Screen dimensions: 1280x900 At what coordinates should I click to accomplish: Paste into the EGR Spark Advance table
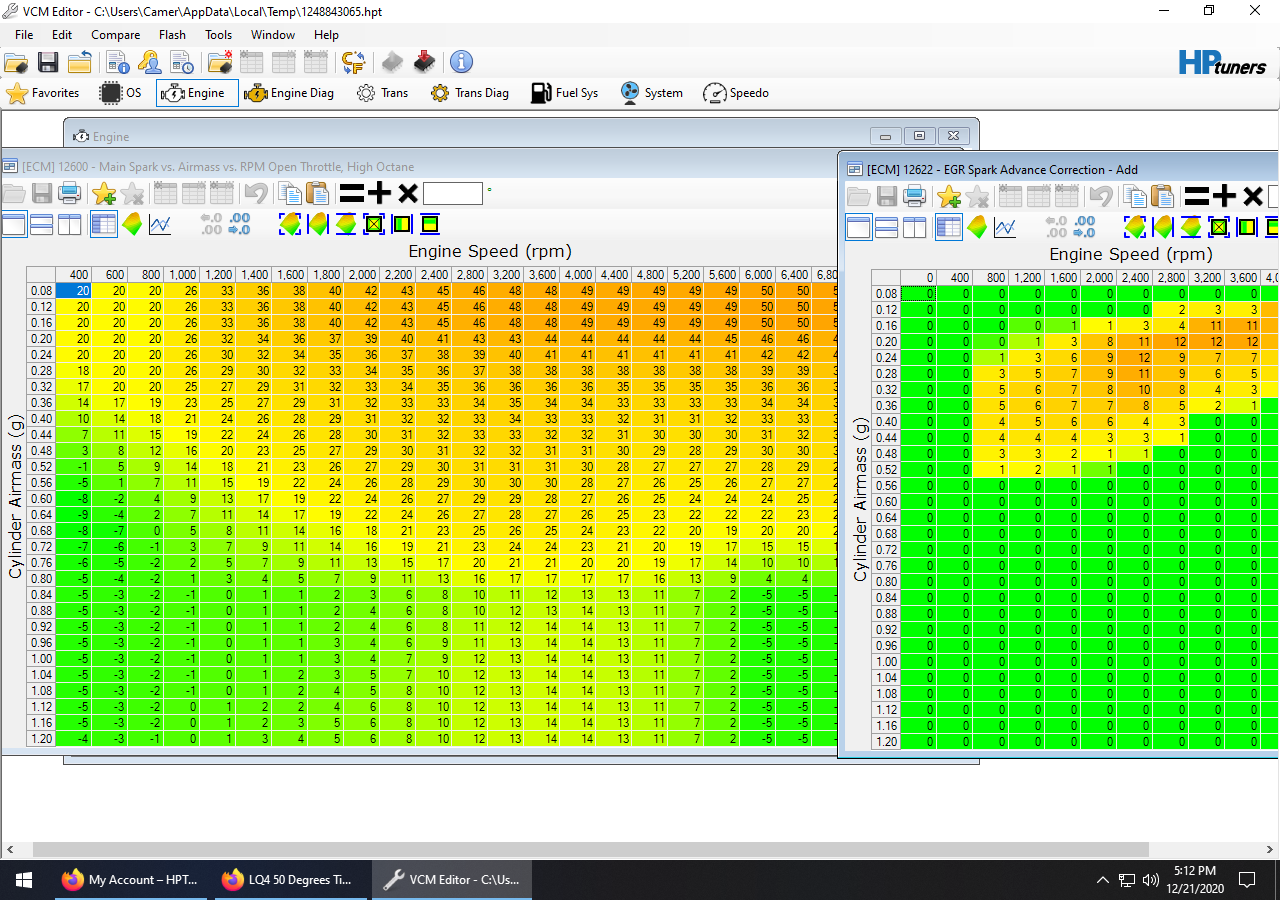(x=1163, y=197)
